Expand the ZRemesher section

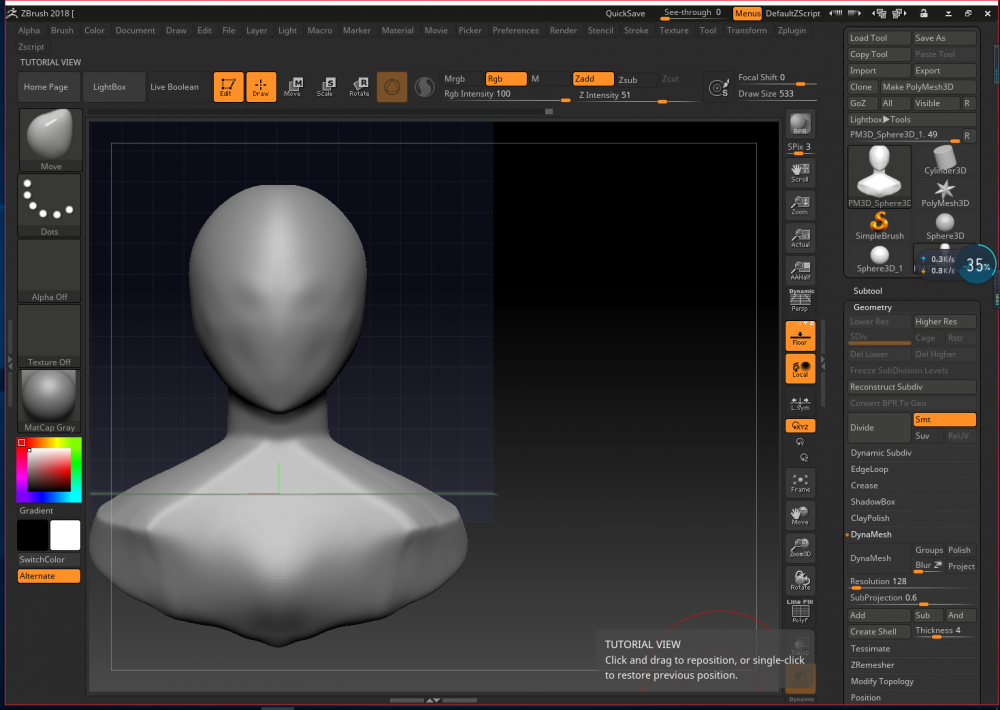click(872, 665)
